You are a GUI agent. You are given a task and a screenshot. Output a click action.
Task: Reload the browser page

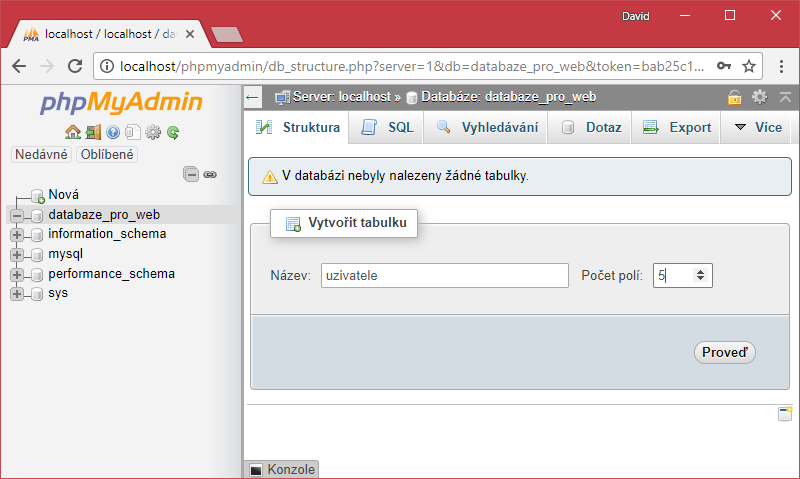pos(75,66)
